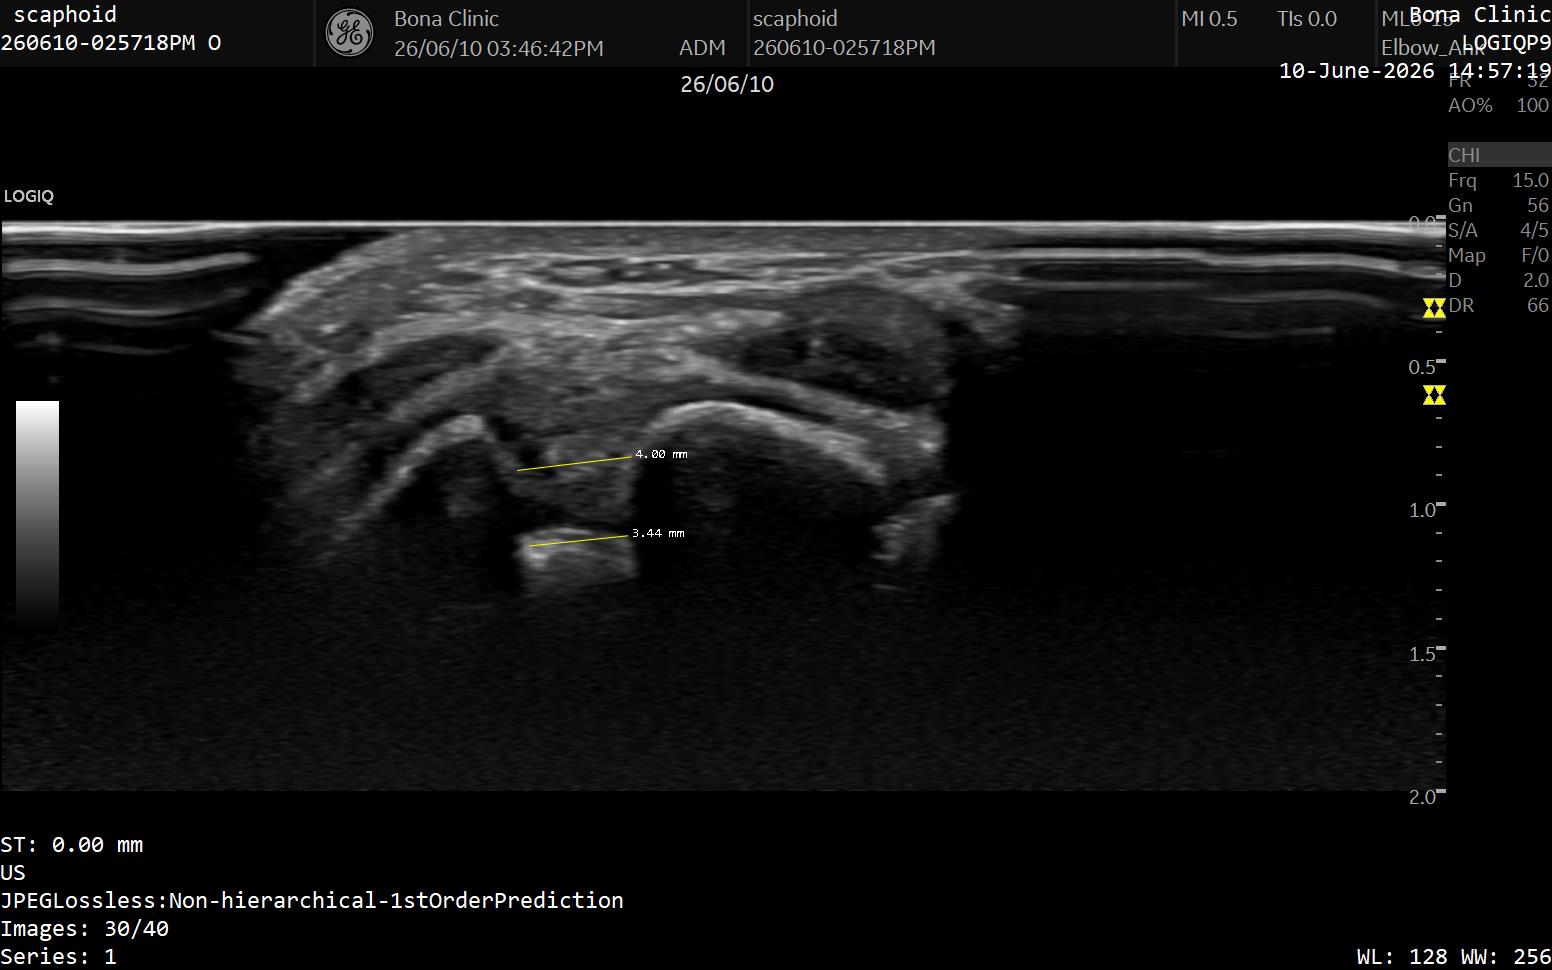
Task: Click the ST: 0.00 mm overlay
Action: [72, 844]
